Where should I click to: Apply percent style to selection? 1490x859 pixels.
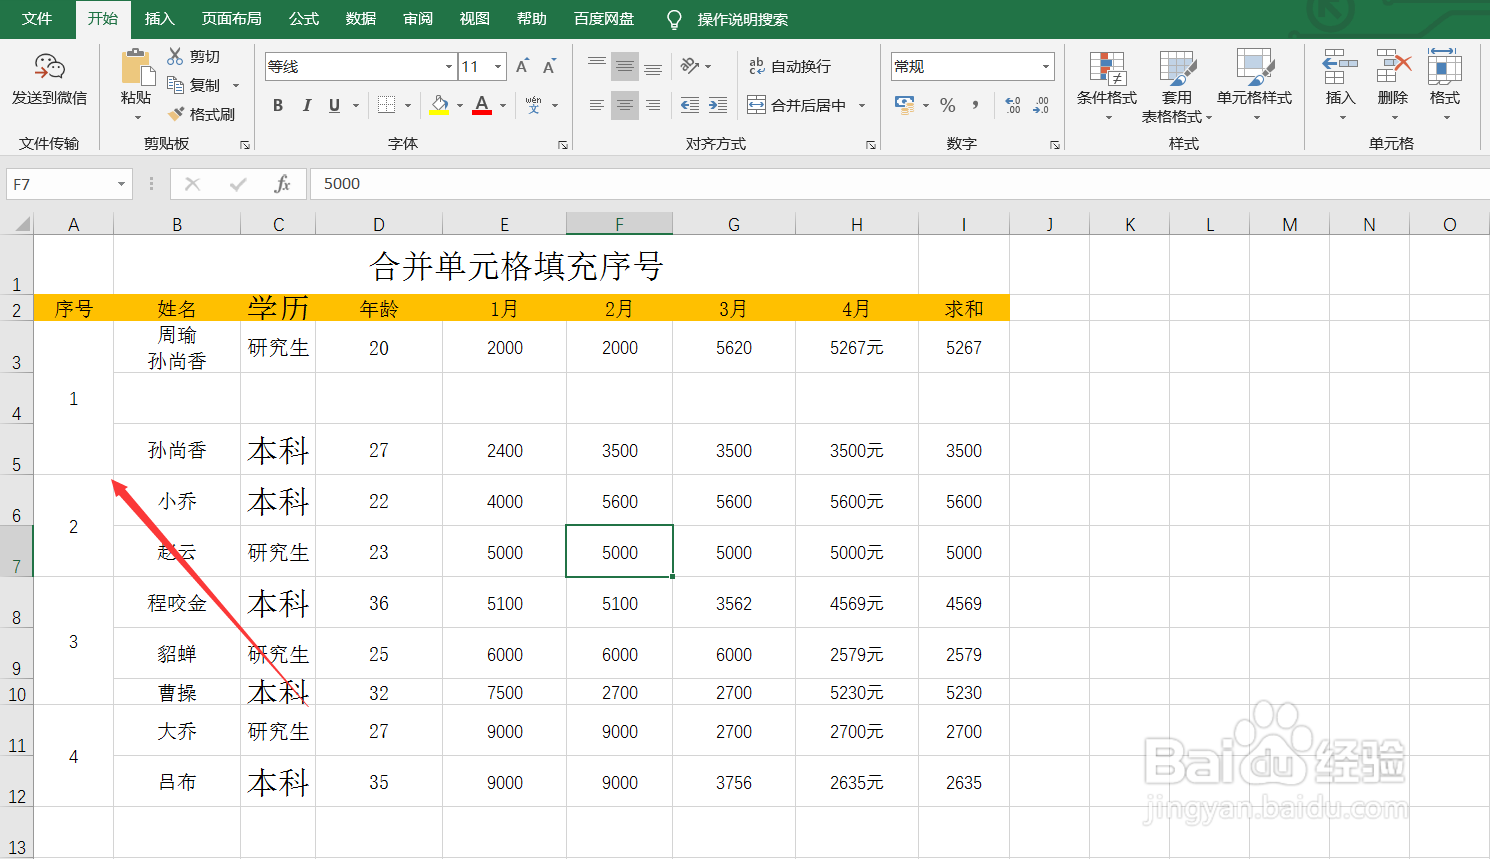pos(947,105)
